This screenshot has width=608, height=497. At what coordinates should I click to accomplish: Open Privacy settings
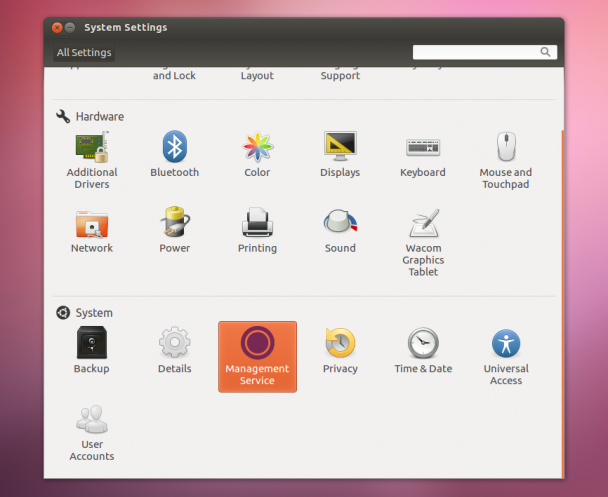pos(340,350)
